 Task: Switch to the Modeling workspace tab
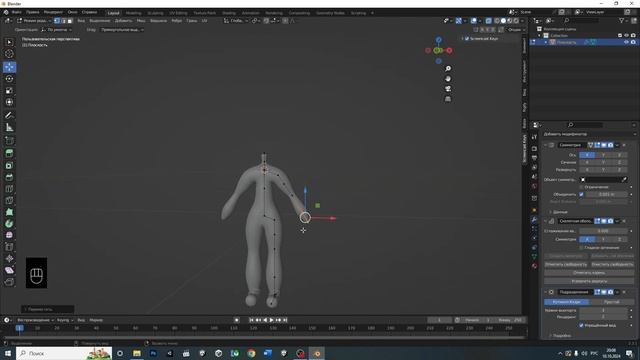(133, 13)
